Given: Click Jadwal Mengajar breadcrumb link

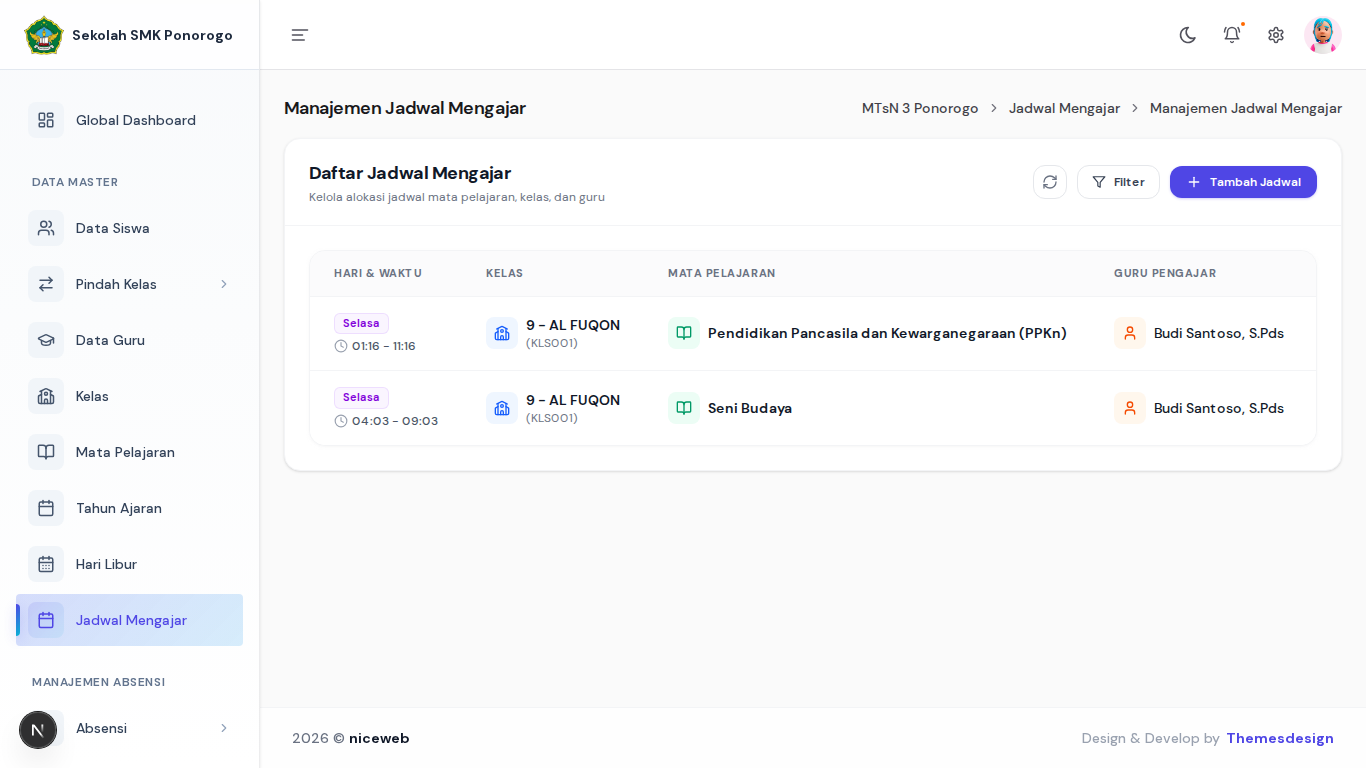Looking at the screenshot, I should point(1064,108).
